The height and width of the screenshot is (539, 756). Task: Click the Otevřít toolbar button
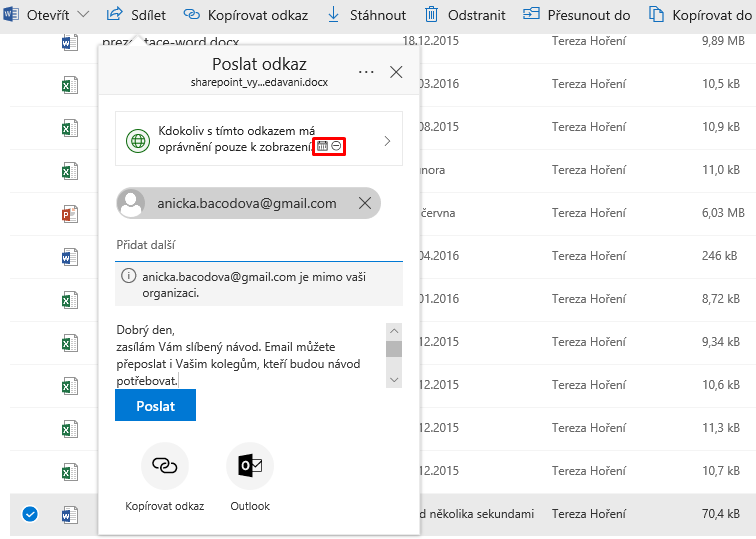(36, 15)
